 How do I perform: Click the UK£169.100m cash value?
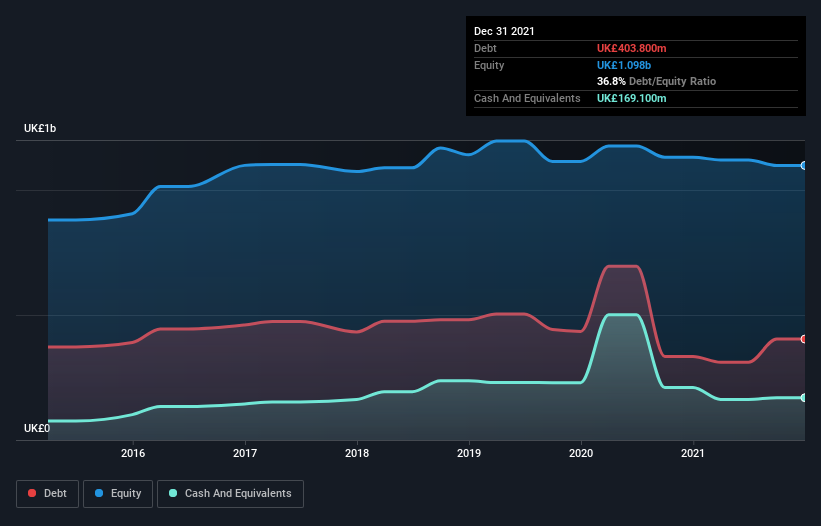(x=631, y=98)
